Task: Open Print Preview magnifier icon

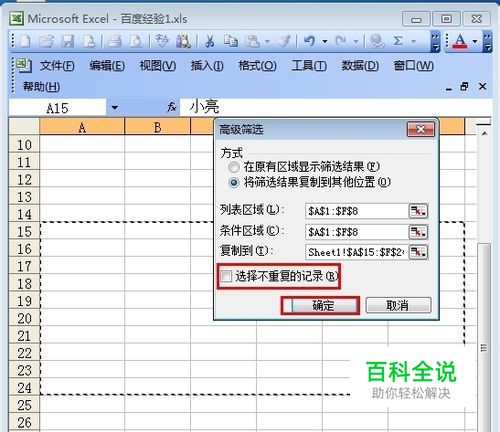Action: (136, 41)
